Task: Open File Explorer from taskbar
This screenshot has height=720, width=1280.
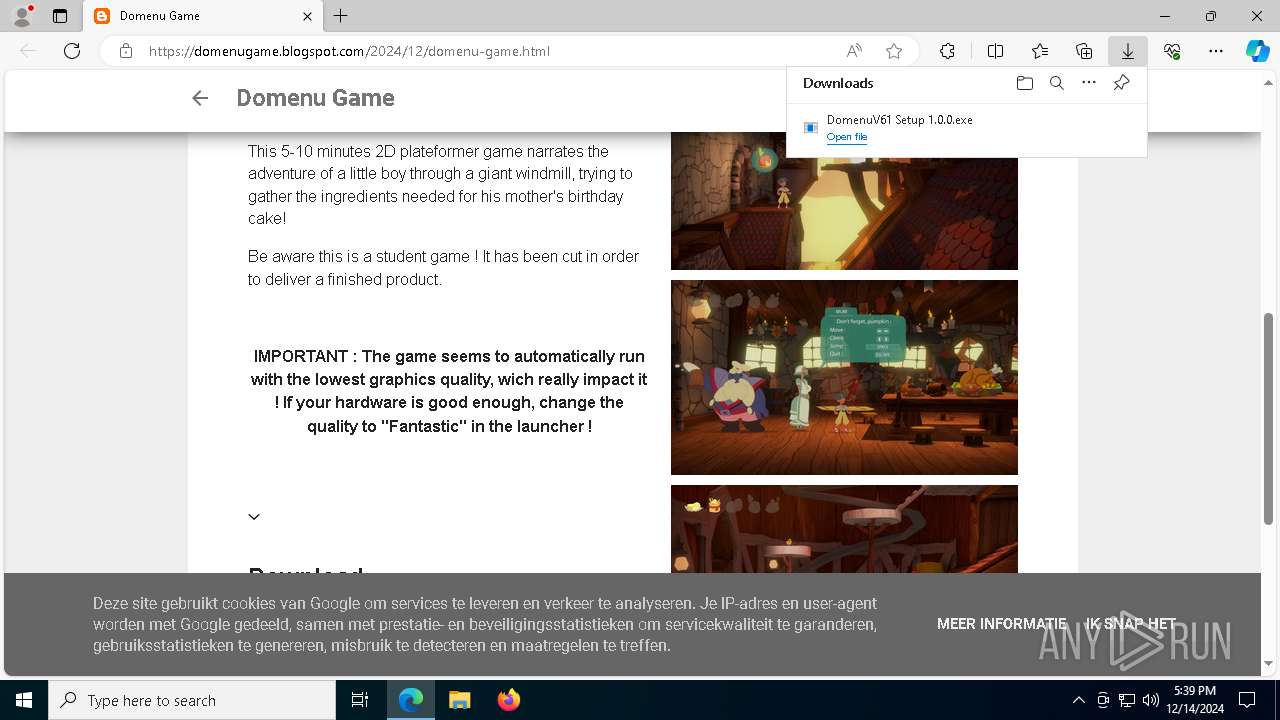Action: pyautogui.click(x=460, y=700)
